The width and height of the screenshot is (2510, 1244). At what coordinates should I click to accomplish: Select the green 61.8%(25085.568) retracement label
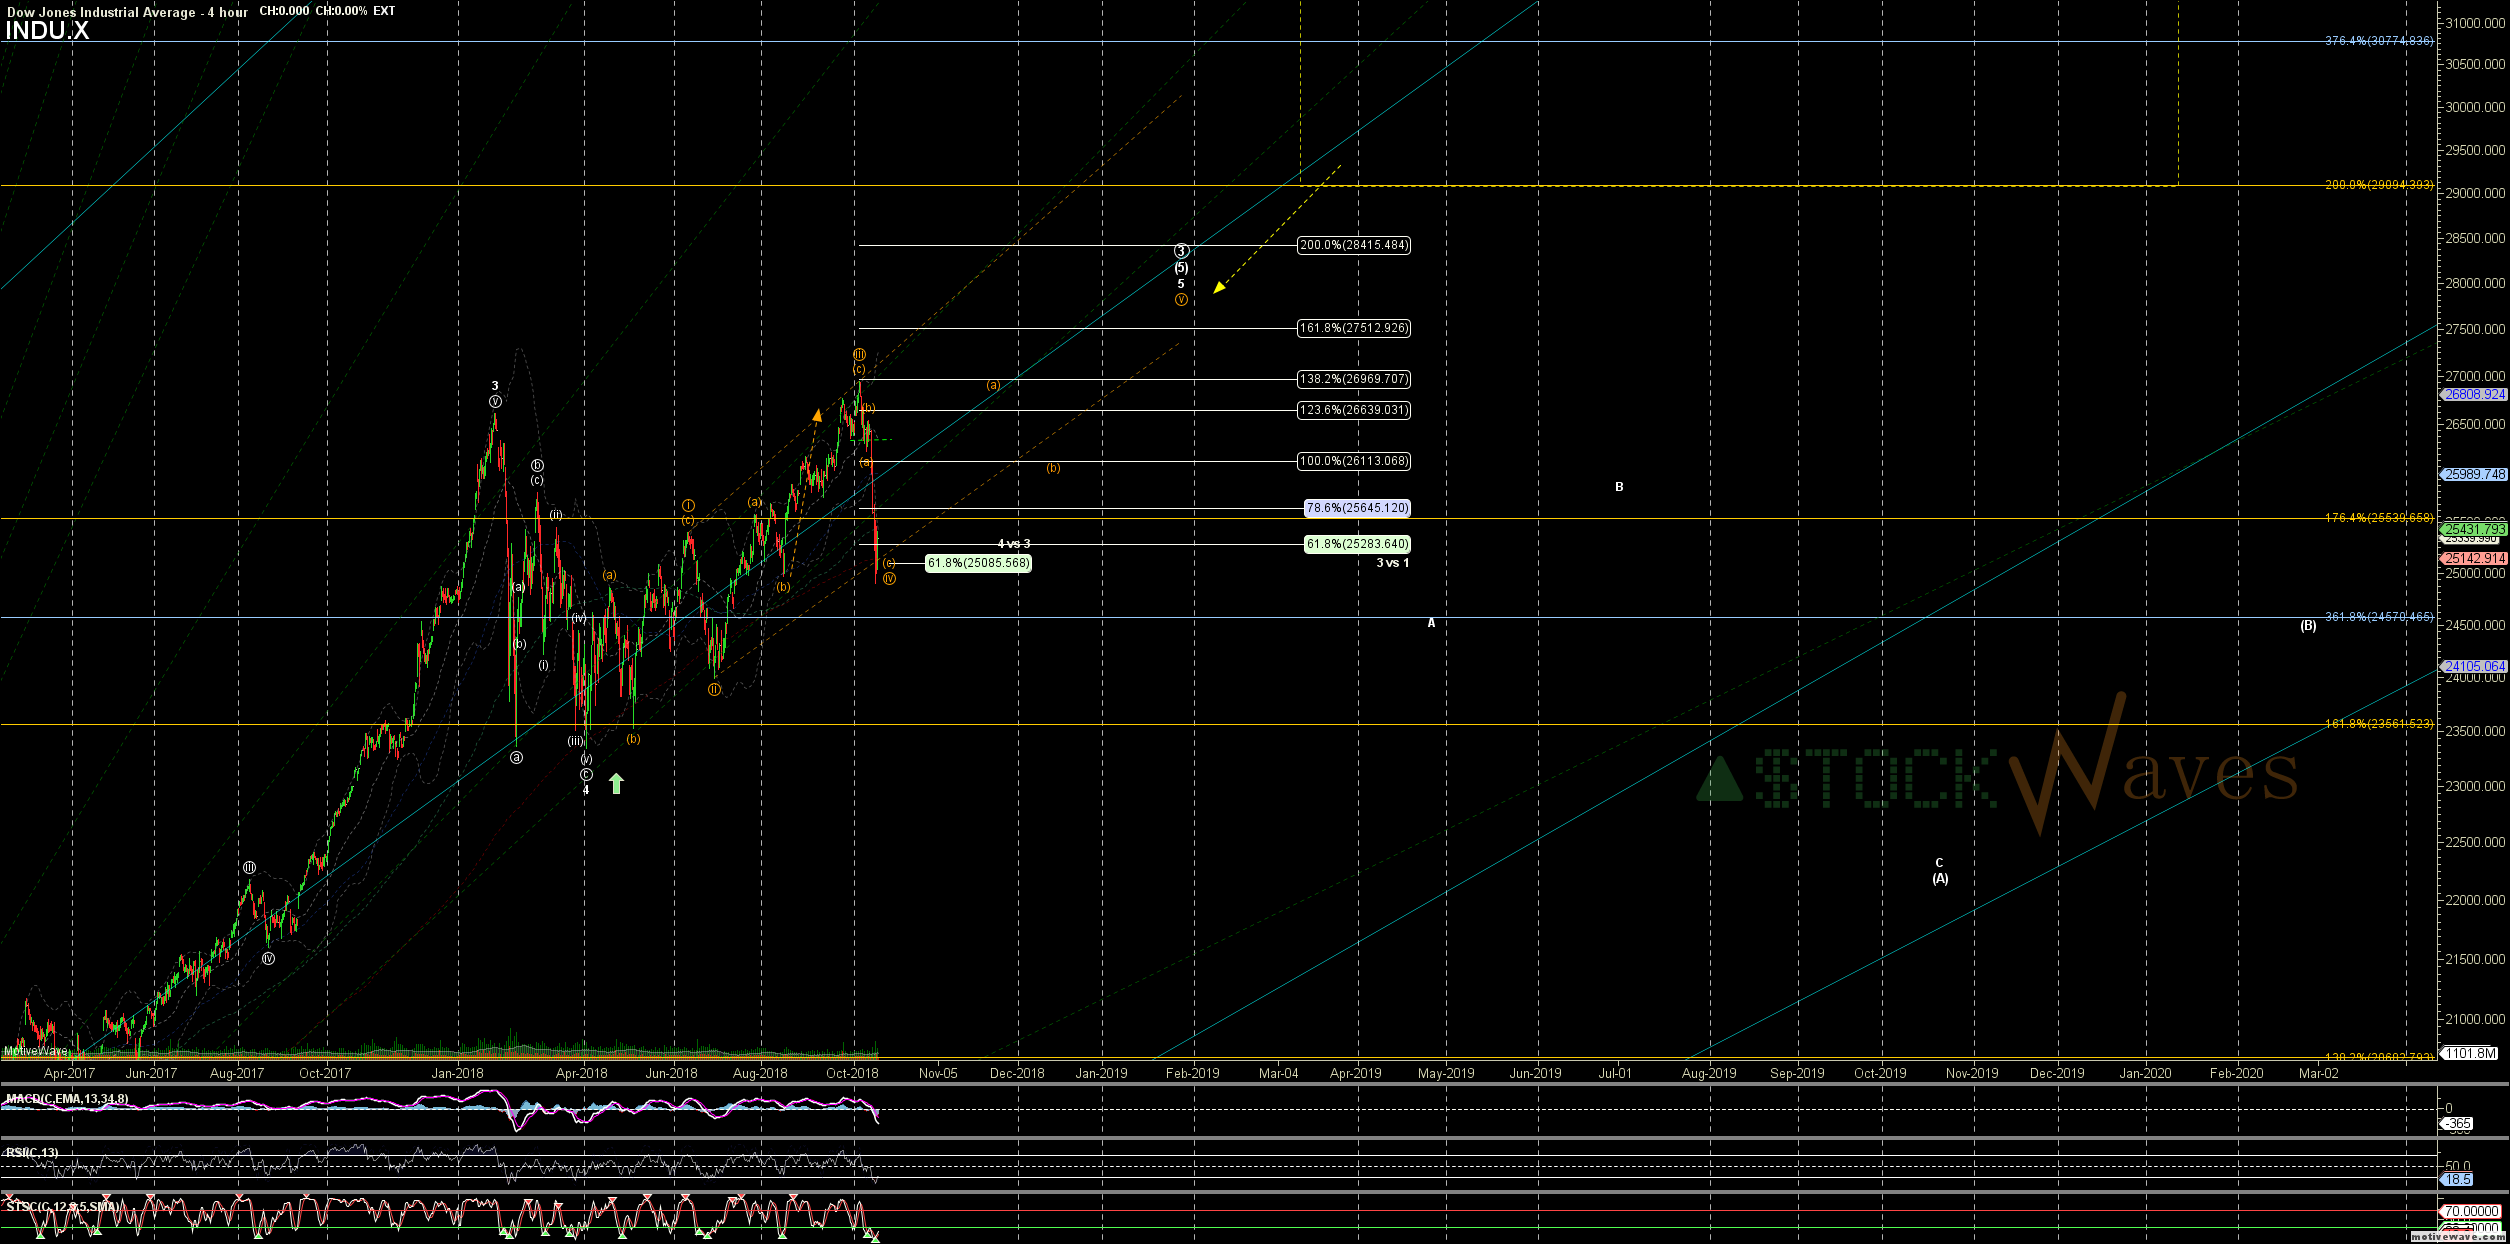[x=978, y=563]
